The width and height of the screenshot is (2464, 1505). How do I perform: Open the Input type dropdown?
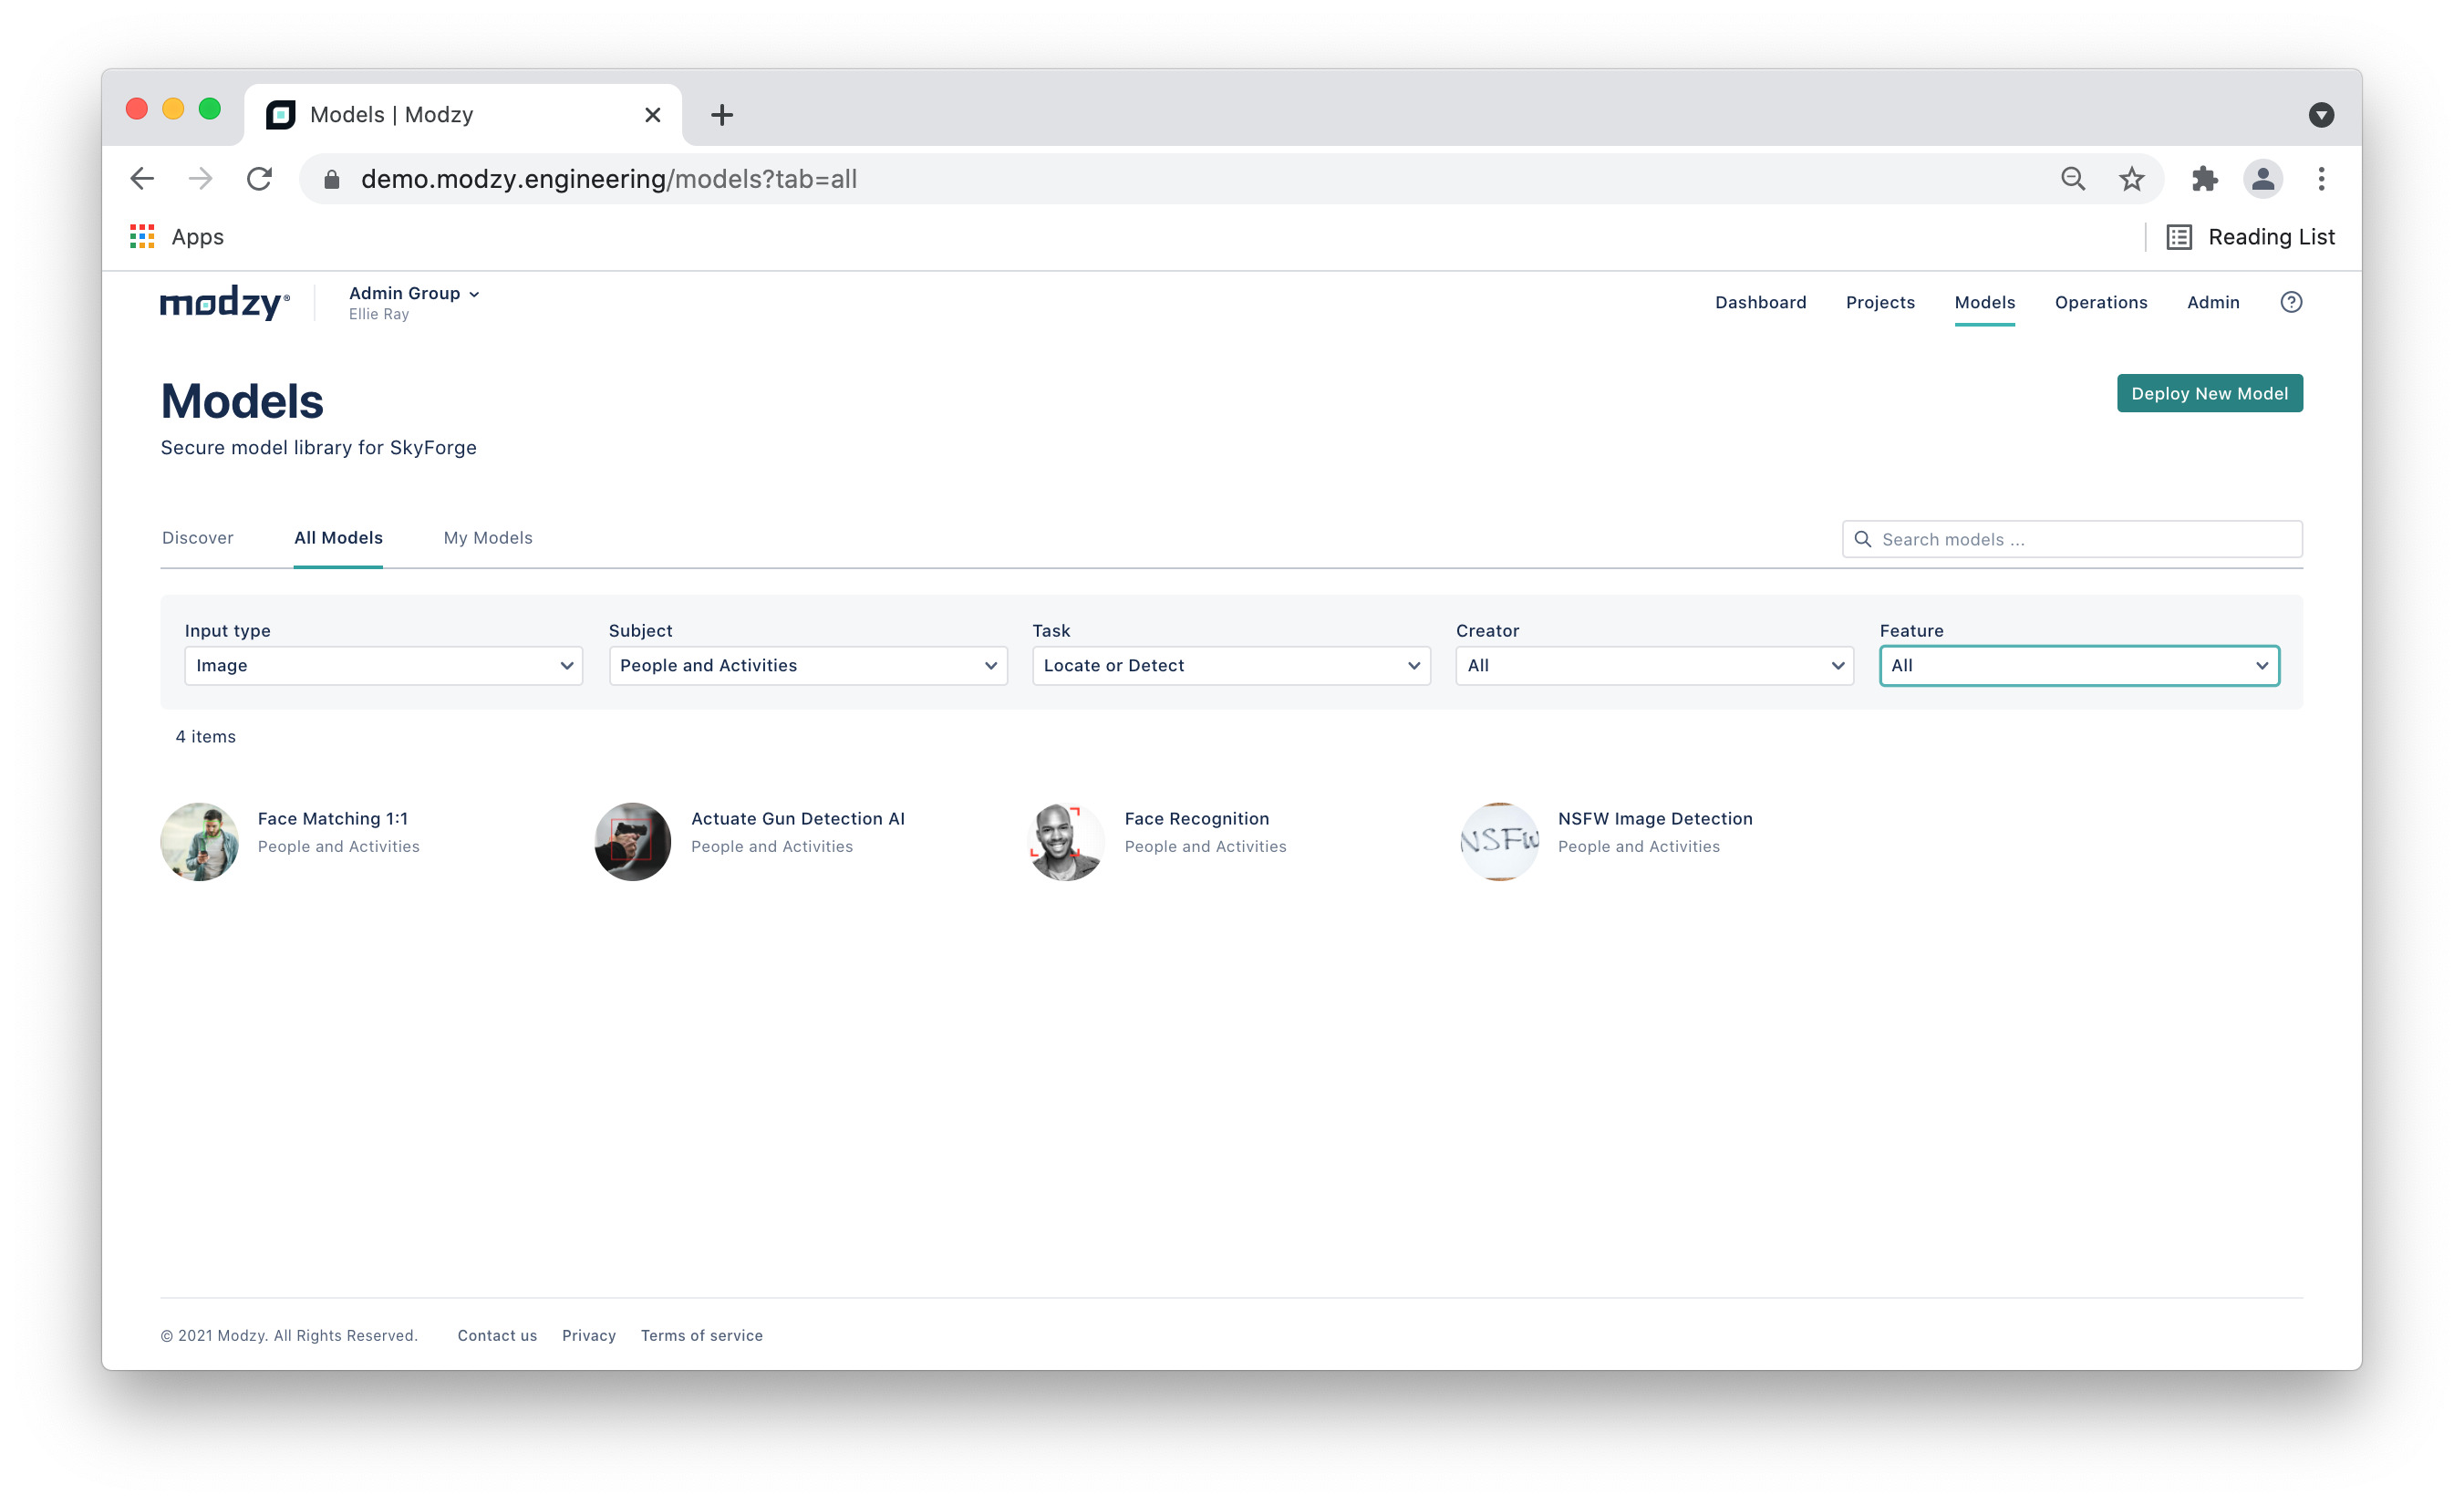pyautogui.click(x=383, y=666)
